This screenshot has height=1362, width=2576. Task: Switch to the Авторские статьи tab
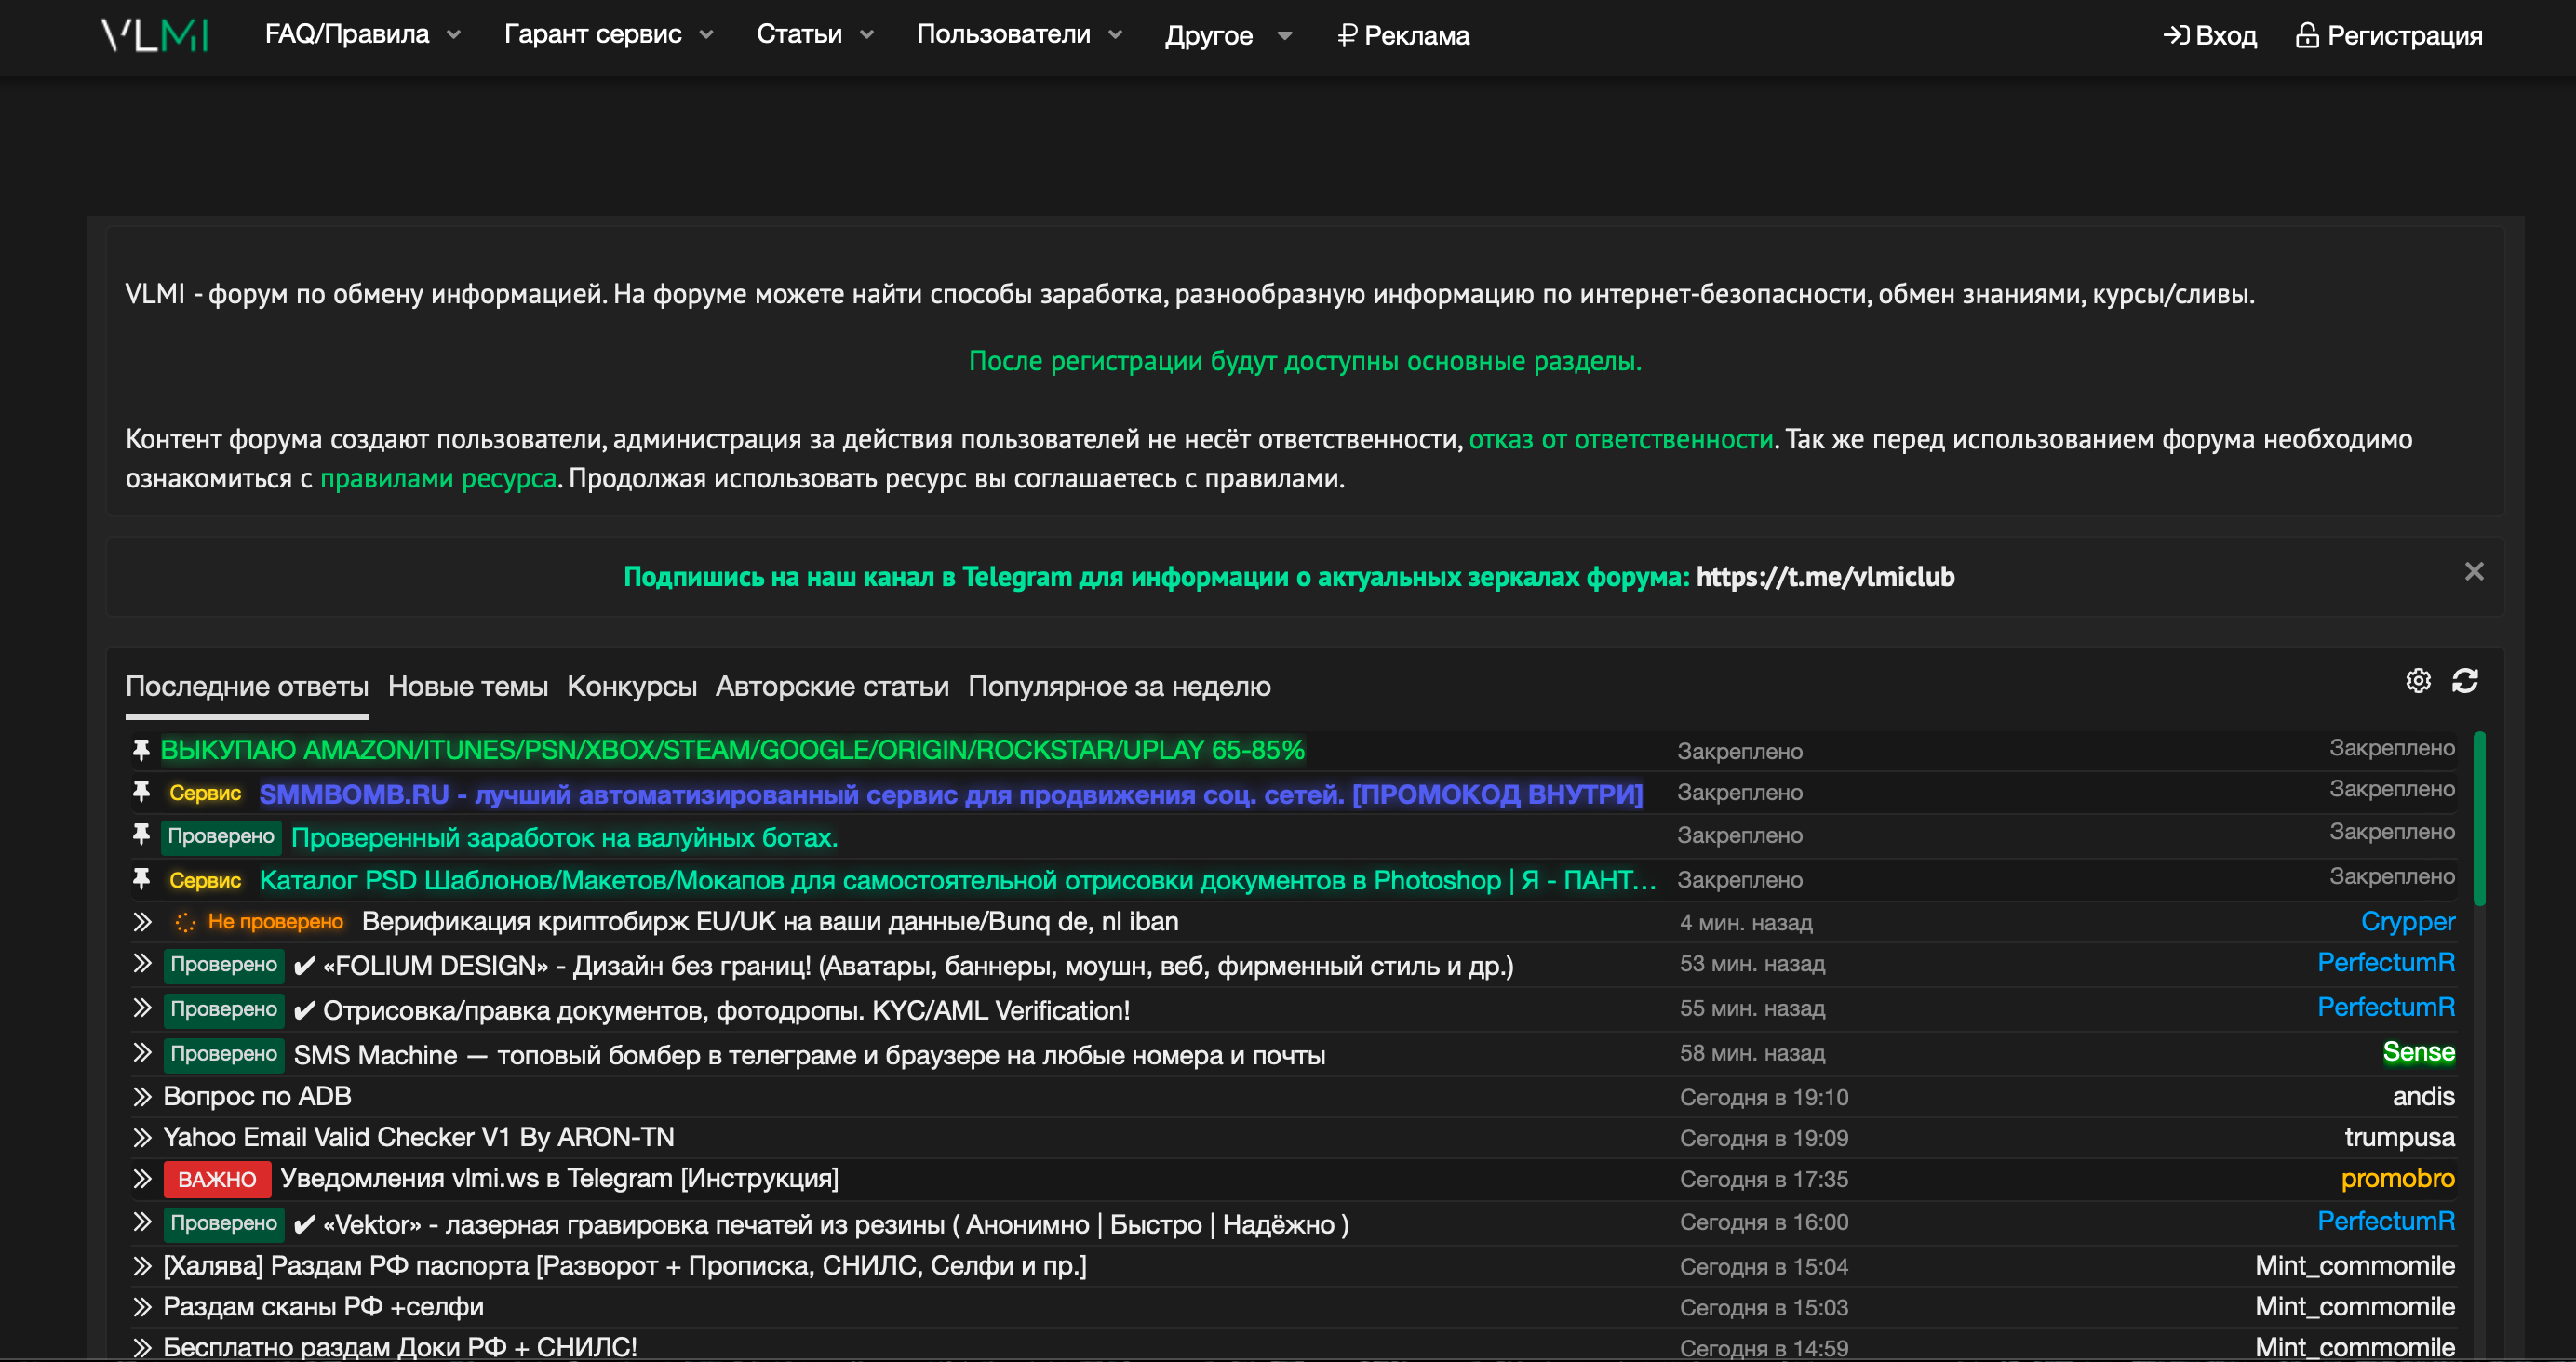(x=832, y=687)
